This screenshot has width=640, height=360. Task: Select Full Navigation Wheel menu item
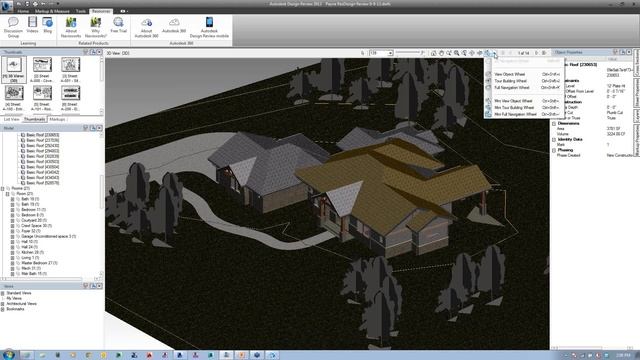524,87
